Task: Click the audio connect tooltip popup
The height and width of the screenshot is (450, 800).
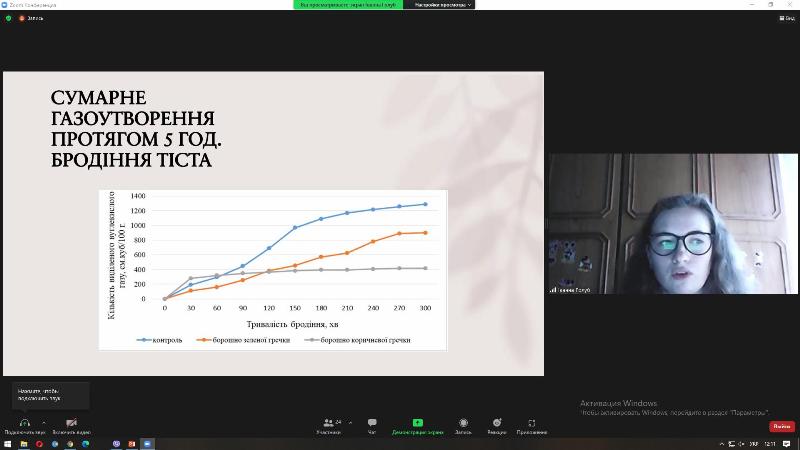Action: click(51, 395)
